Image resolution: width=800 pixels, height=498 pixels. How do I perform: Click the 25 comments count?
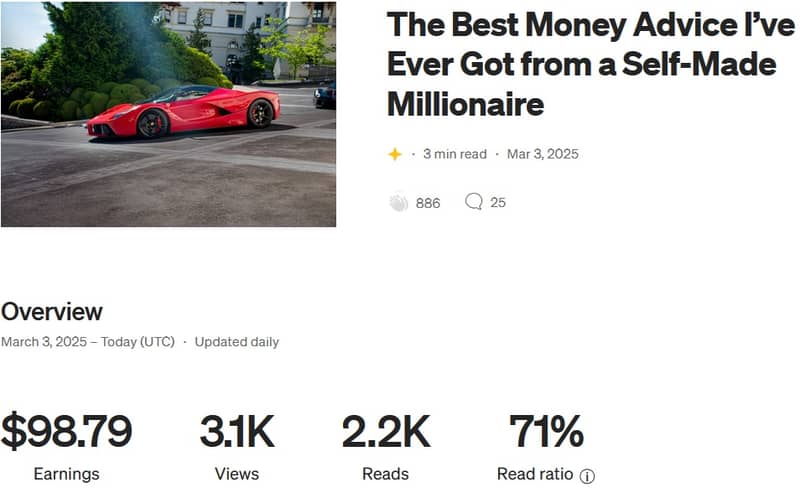click(498, 202)
